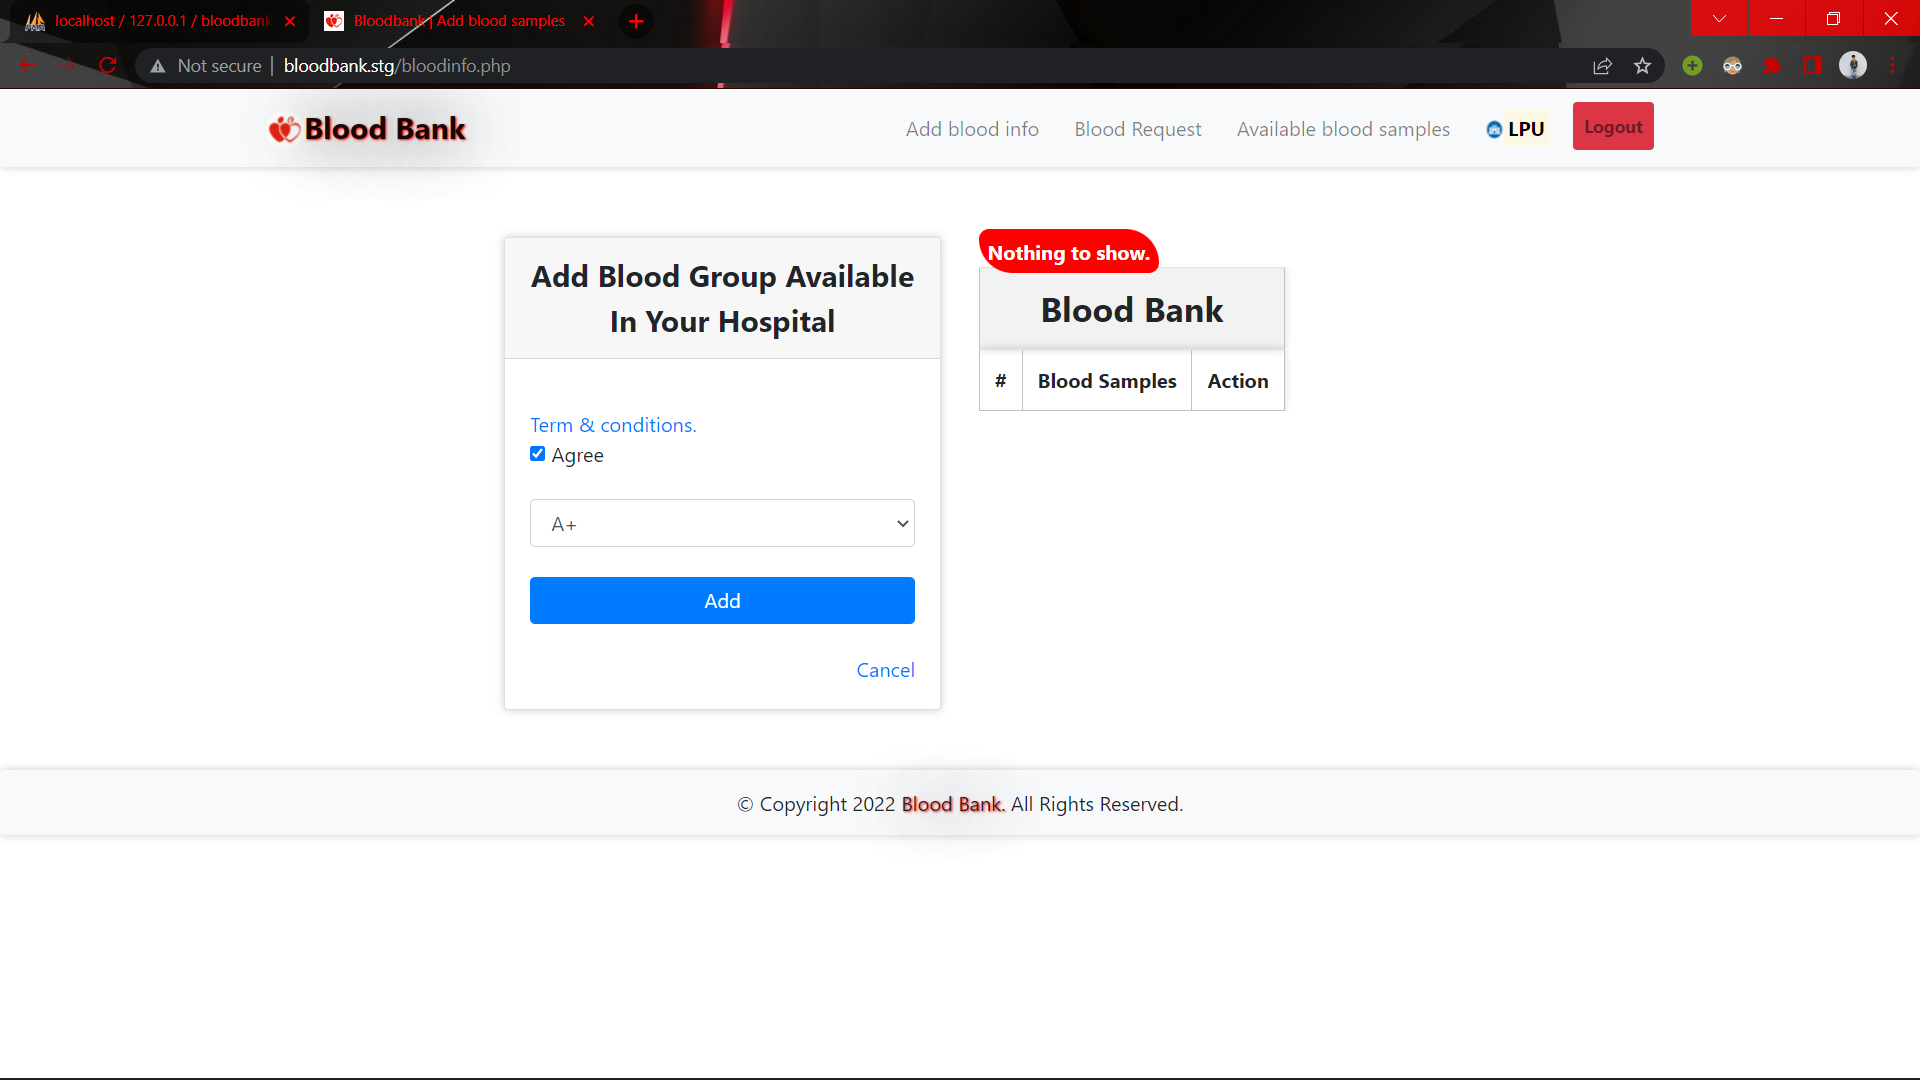Image resolution: width=1920 pixels, height=1080 pixels.
Task: Go to Blood Request page
Action: point(1138,129)
